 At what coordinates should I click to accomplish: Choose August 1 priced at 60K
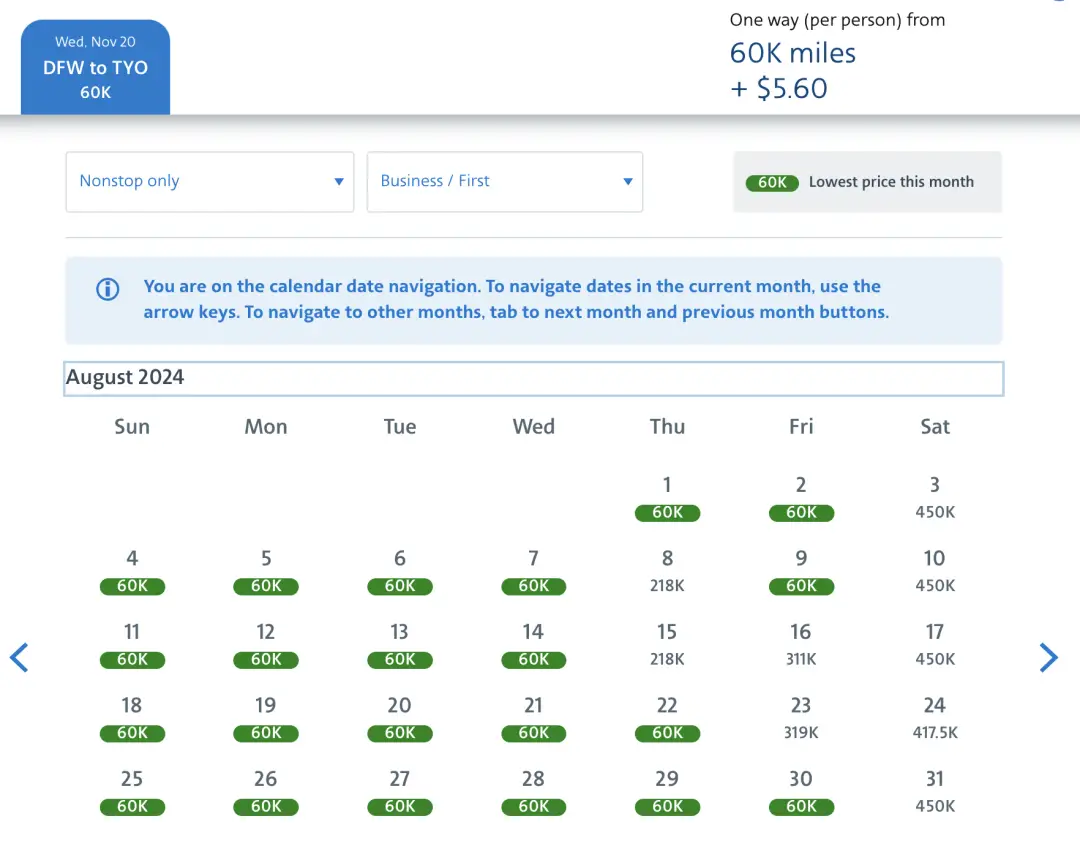point(667,498)
